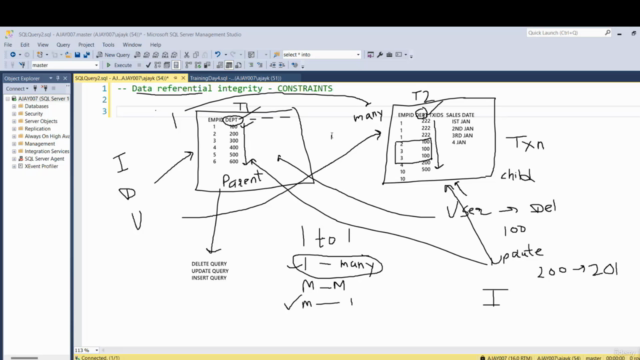Screen dimensions: 640x360
Task: Click Connect Object Explorer plug icon
Action: [35, 88]
